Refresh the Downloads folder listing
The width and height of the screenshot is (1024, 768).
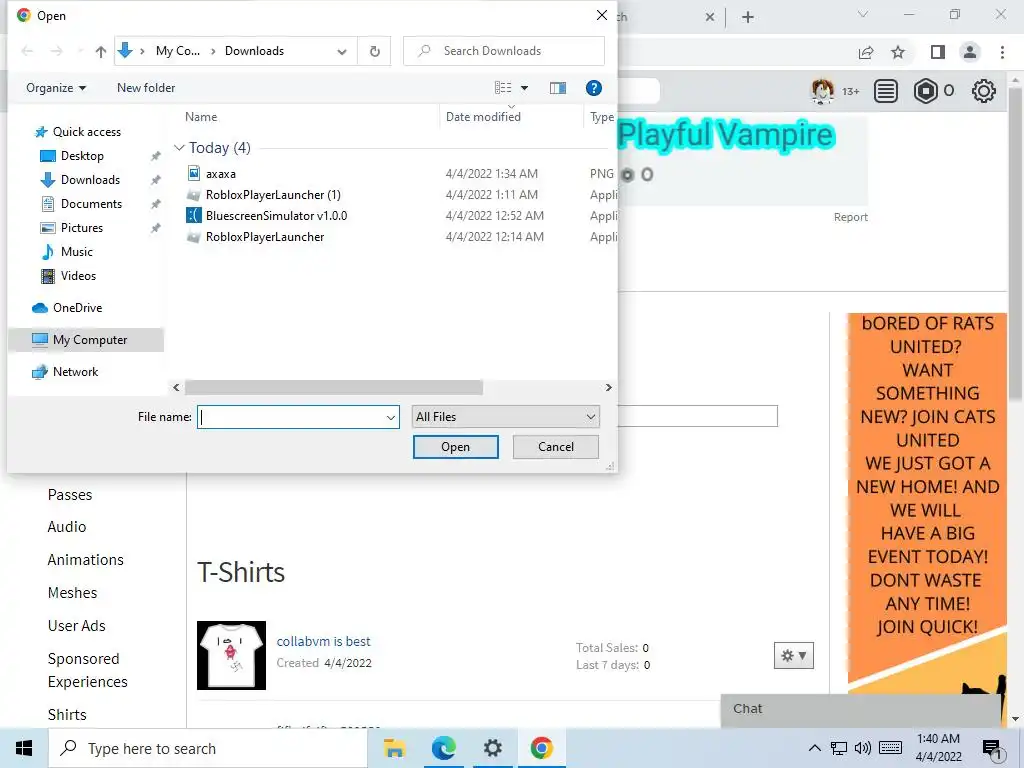pos(374,51)
